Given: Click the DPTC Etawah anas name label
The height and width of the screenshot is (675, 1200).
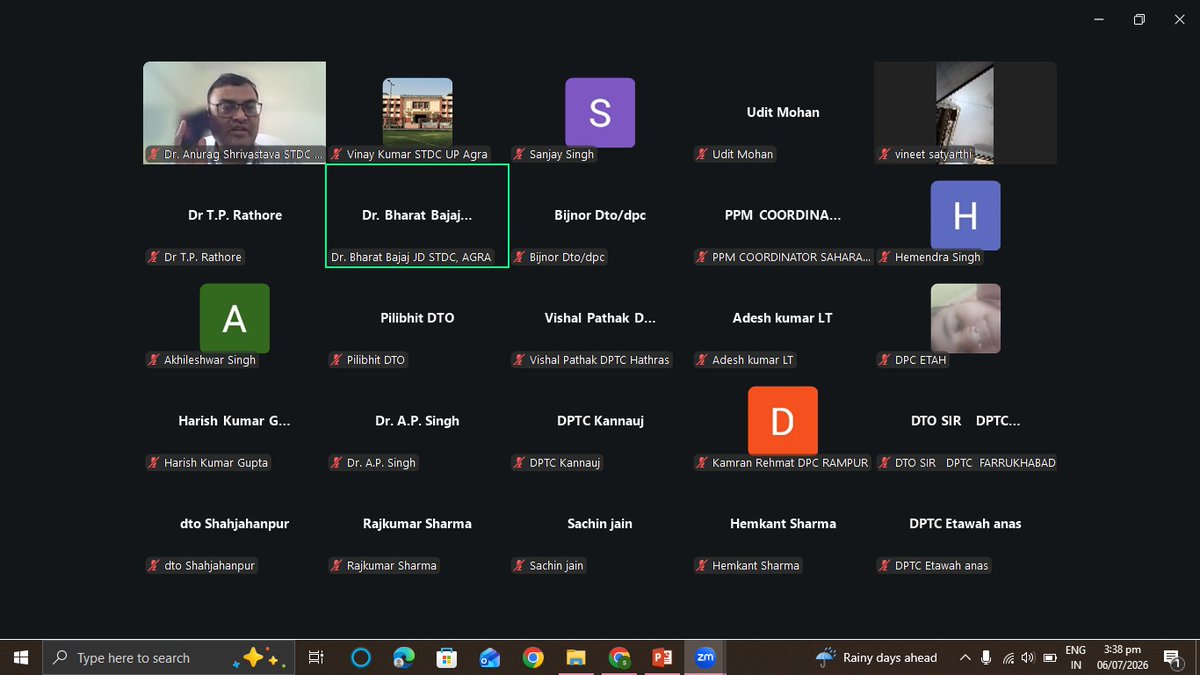Looking at the screenshot, I should (x=941, y=566).
